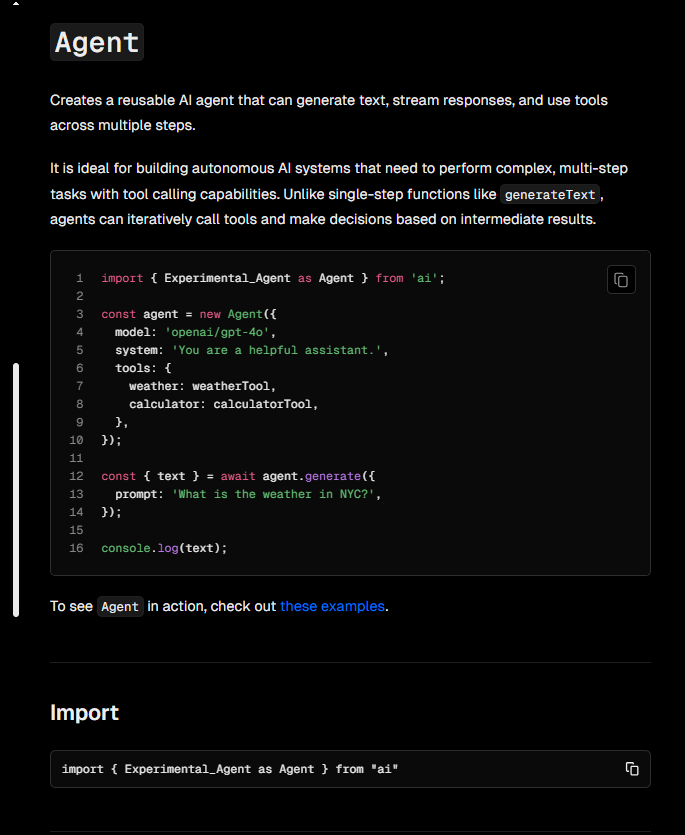Click the agent.generate call in code
This screenshot has height=835, width=685.
pyautogui.click(x=300, y=476)
